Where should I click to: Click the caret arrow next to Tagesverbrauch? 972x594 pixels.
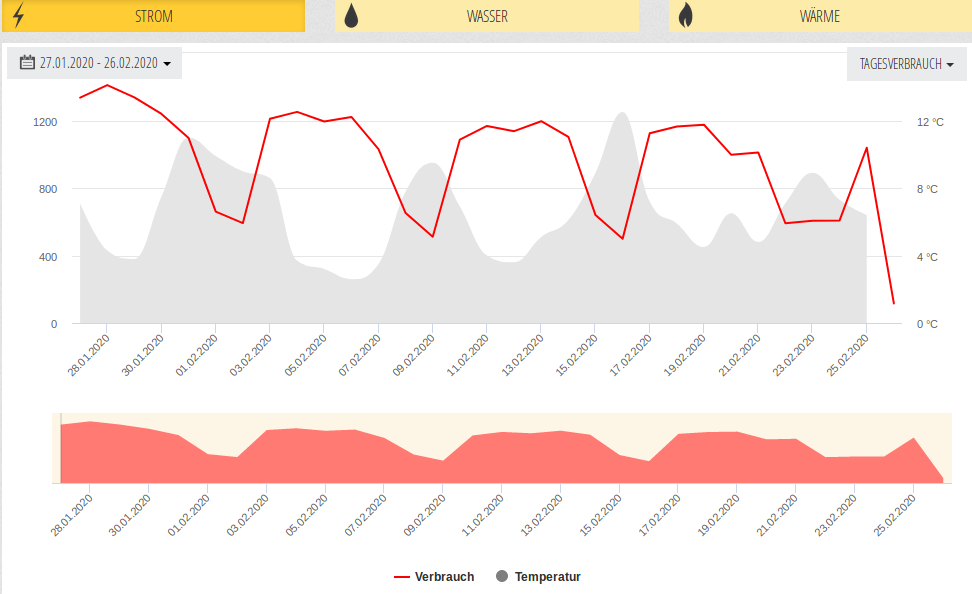point(950,64)
